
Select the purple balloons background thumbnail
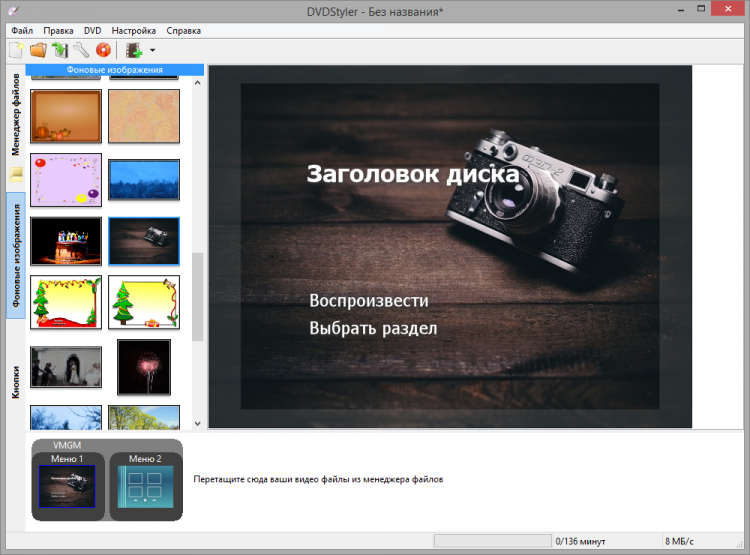tap(66, 180)
